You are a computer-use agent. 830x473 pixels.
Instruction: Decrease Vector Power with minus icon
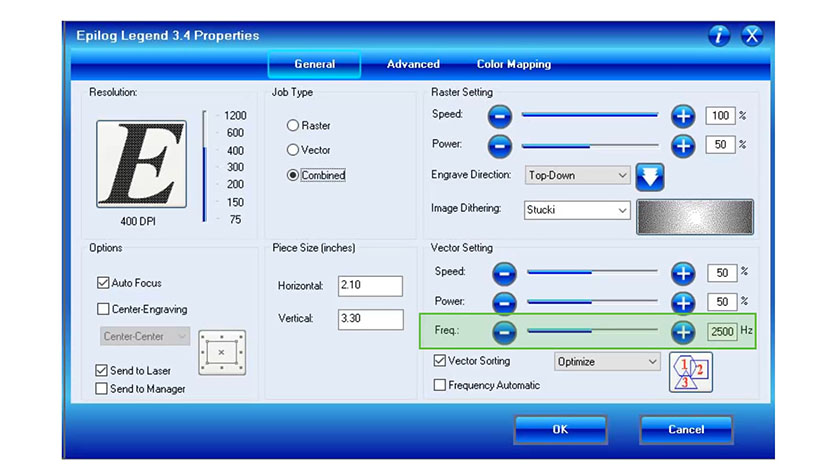(505, 302)
